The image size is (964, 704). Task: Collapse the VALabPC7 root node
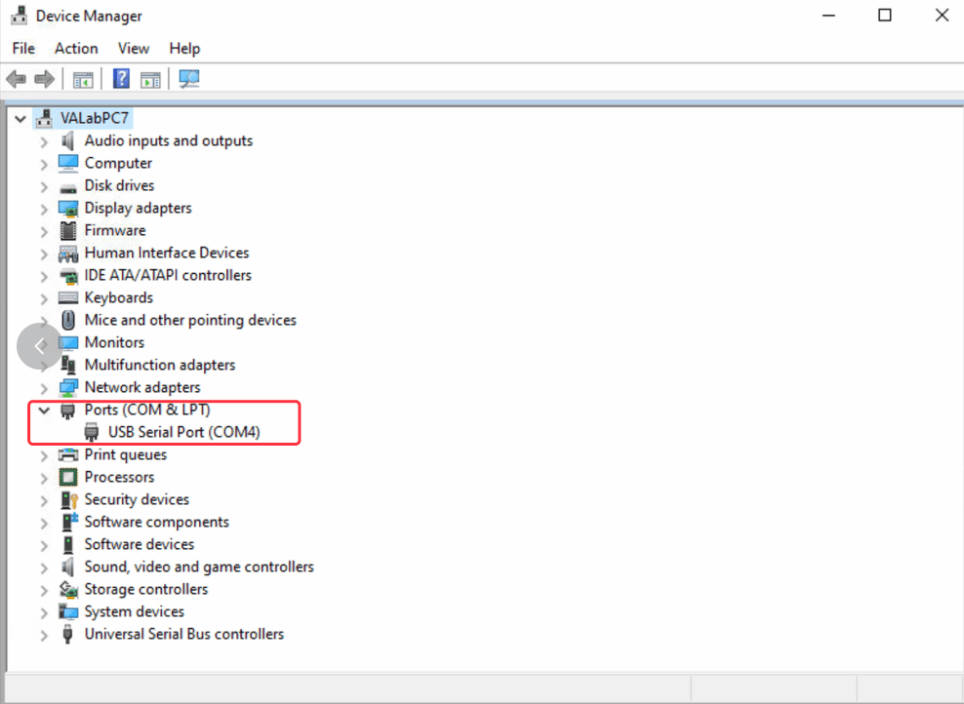(x=20, y=119)
